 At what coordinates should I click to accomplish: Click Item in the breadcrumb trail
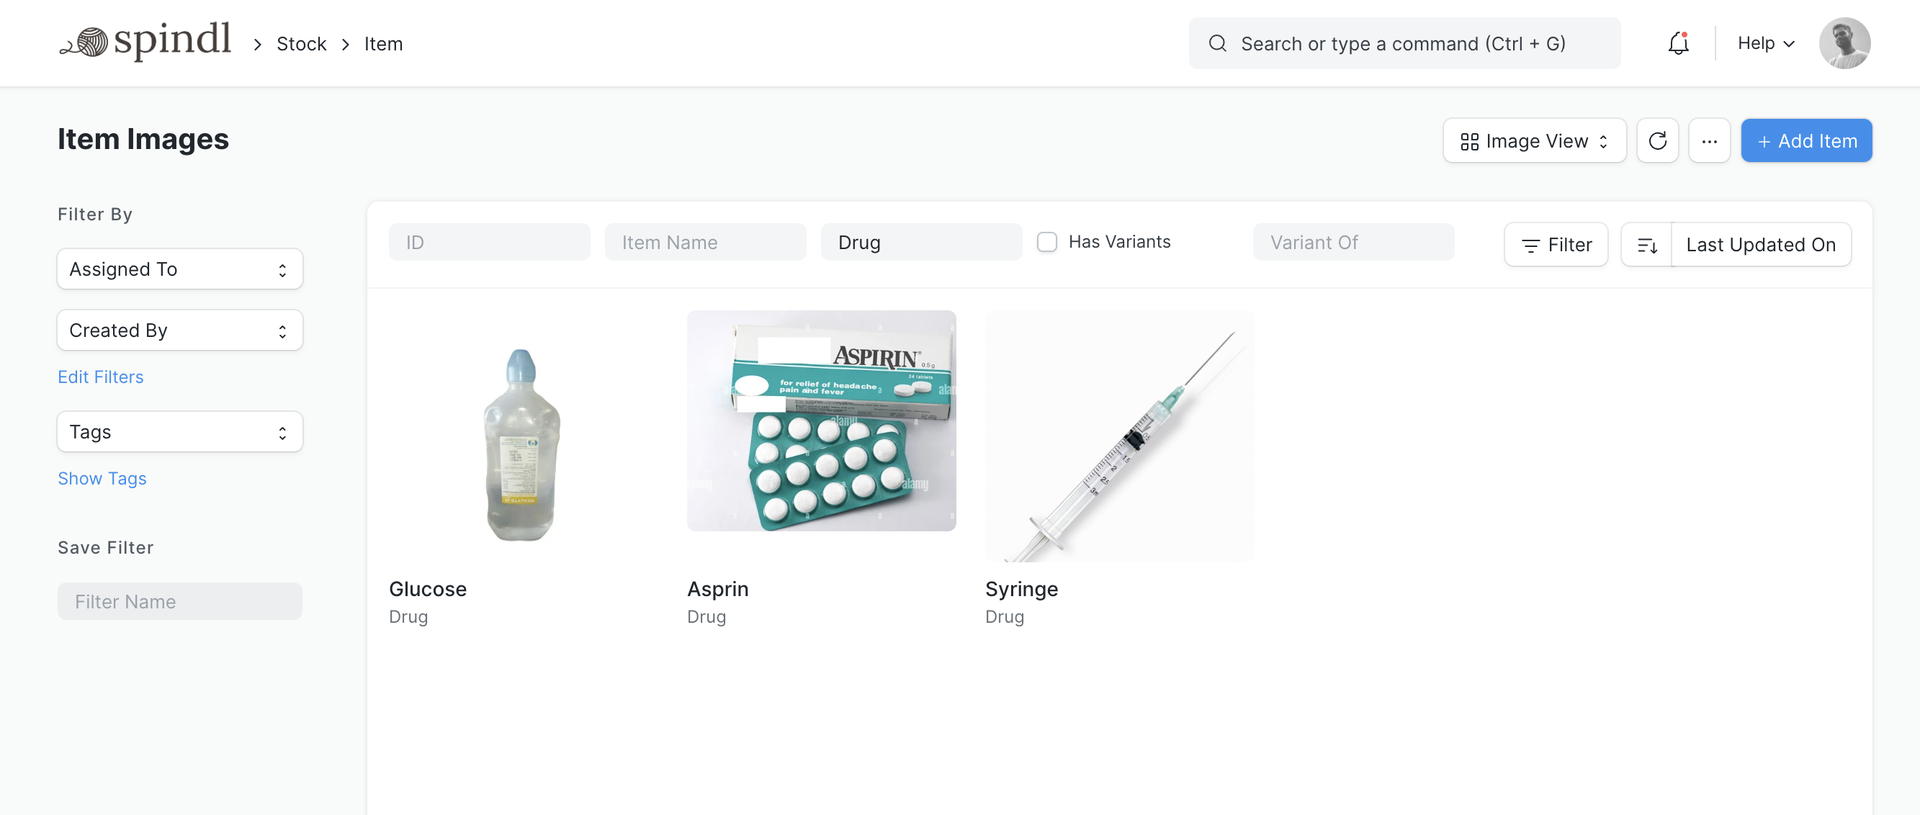[x=383, y=44]
